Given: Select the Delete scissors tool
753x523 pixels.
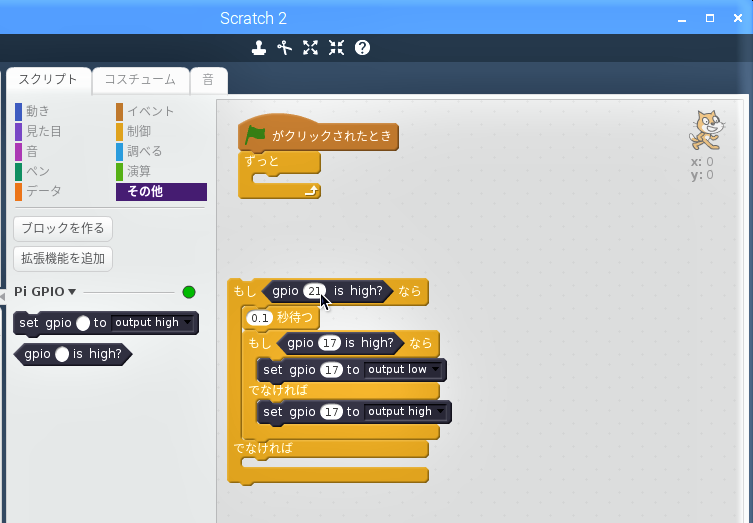Looking at the screenshot, I should pos(285,48).
